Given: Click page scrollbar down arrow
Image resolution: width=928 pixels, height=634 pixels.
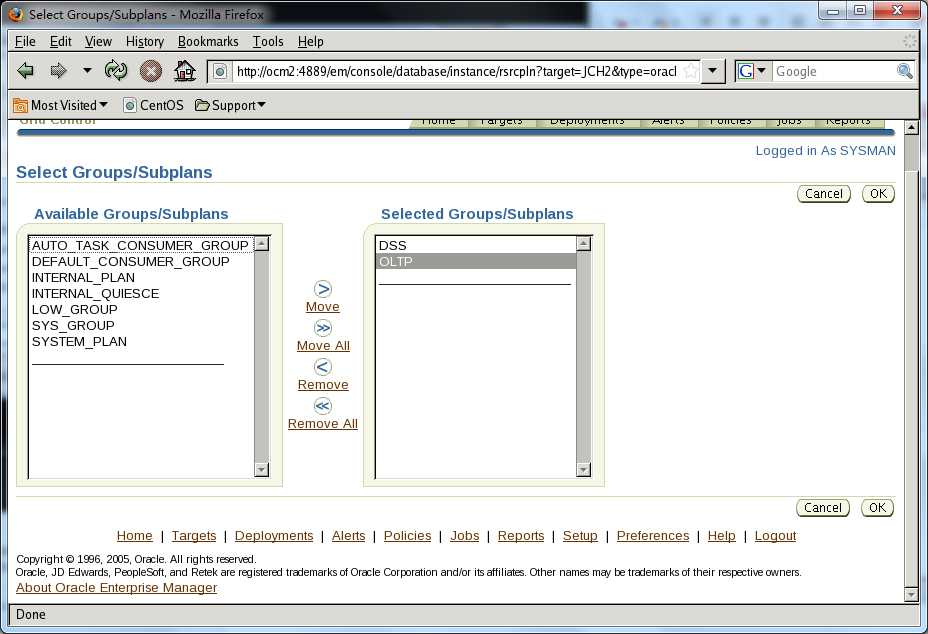Looking at the screenshot, I should click(x=911, y=594).
